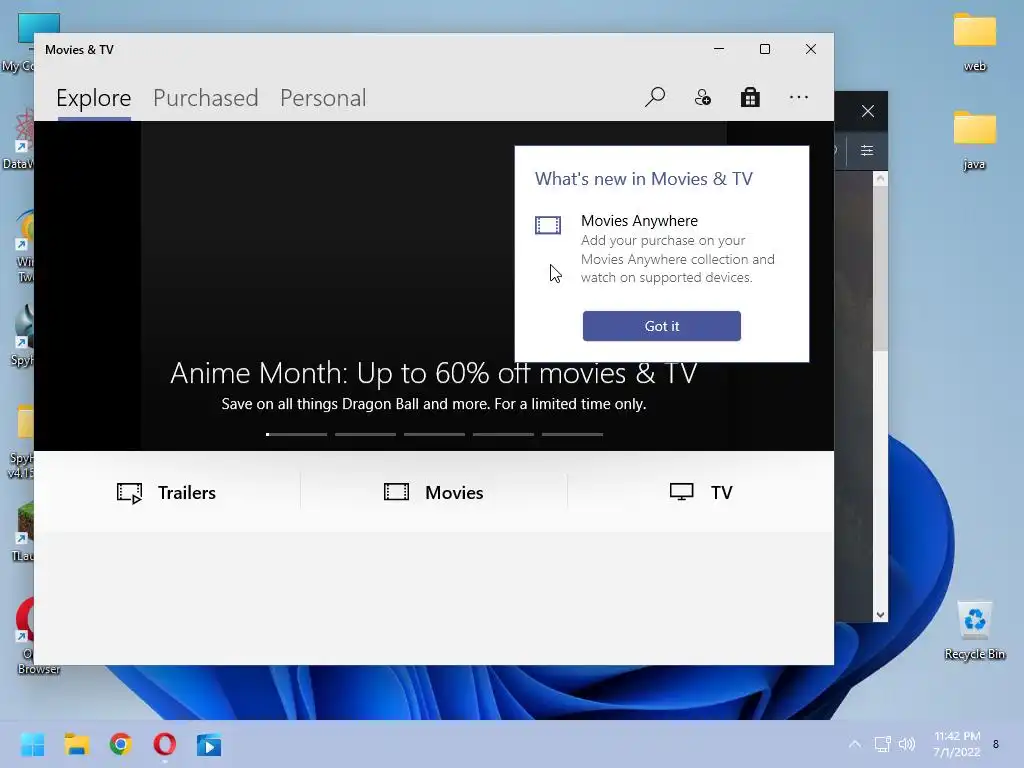Screen dimensions: 1024x768
Task: Select the first carousel page indicator
Action: pos(296,434)
